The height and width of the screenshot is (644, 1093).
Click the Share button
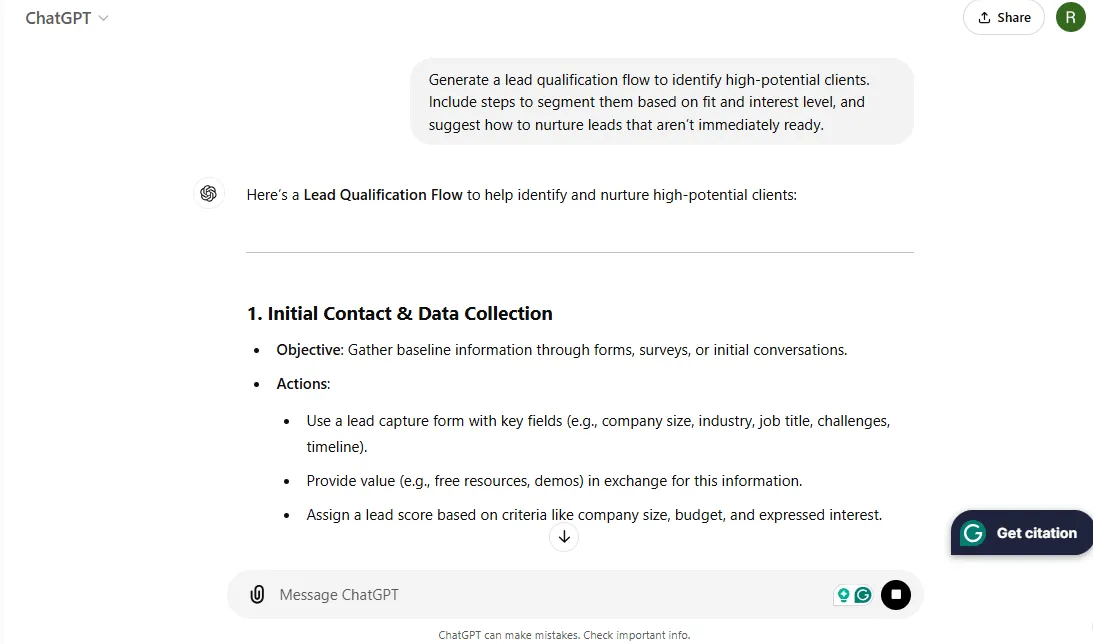[x=1004, y=17]
